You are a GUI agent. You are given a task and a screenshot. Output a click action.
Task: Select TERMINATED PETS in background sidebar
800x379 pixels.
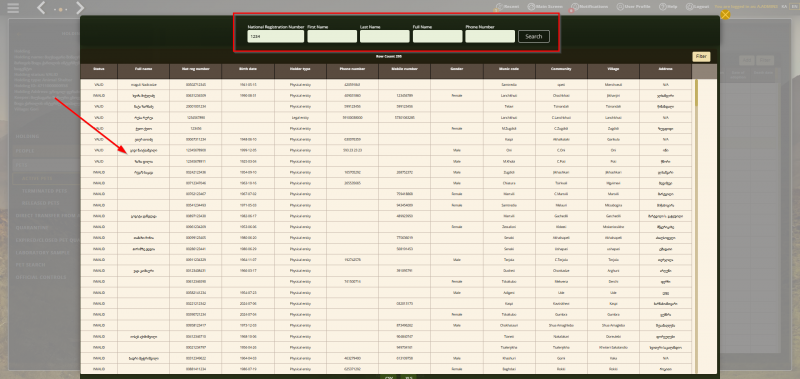(44, 191)
